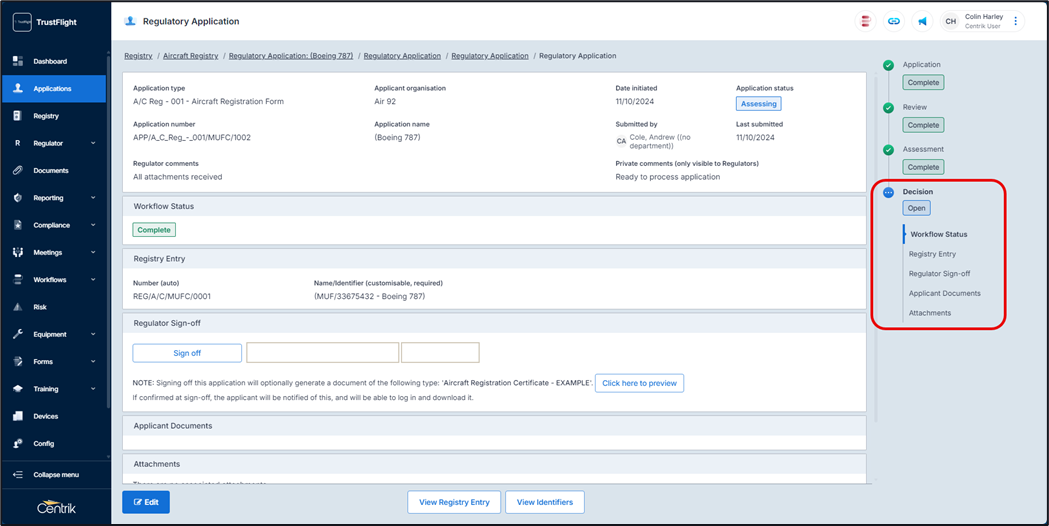Expand the Reporting menu chevron
This screenshot has width=1049, height=526.
pos(93,198)
